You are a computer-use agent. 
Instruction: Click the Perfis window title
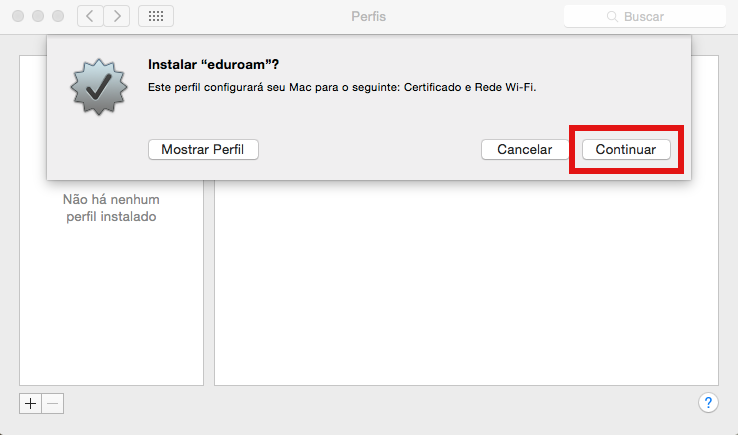369,16
